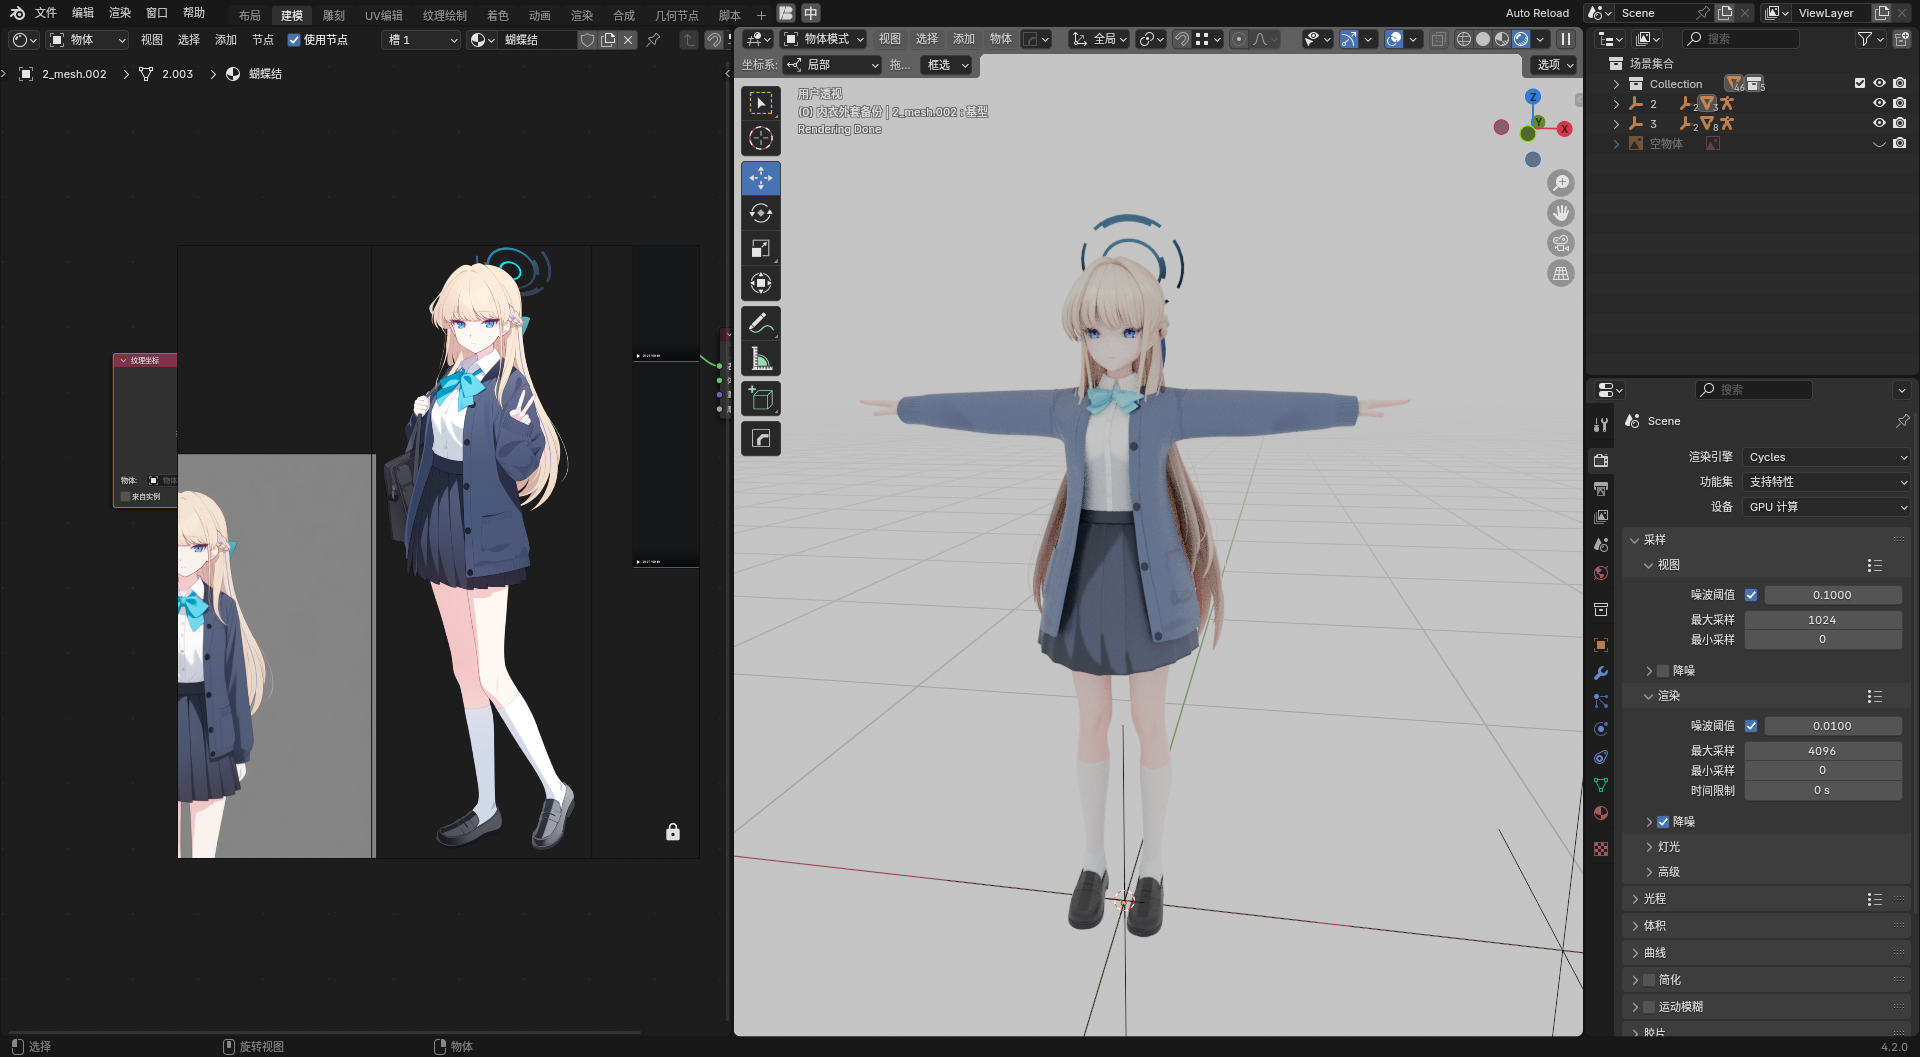Click the 选项 options button in viewport
Image resolution: width=1920 pixels, height=1057 pixels.
click(x=1554, y=65)
